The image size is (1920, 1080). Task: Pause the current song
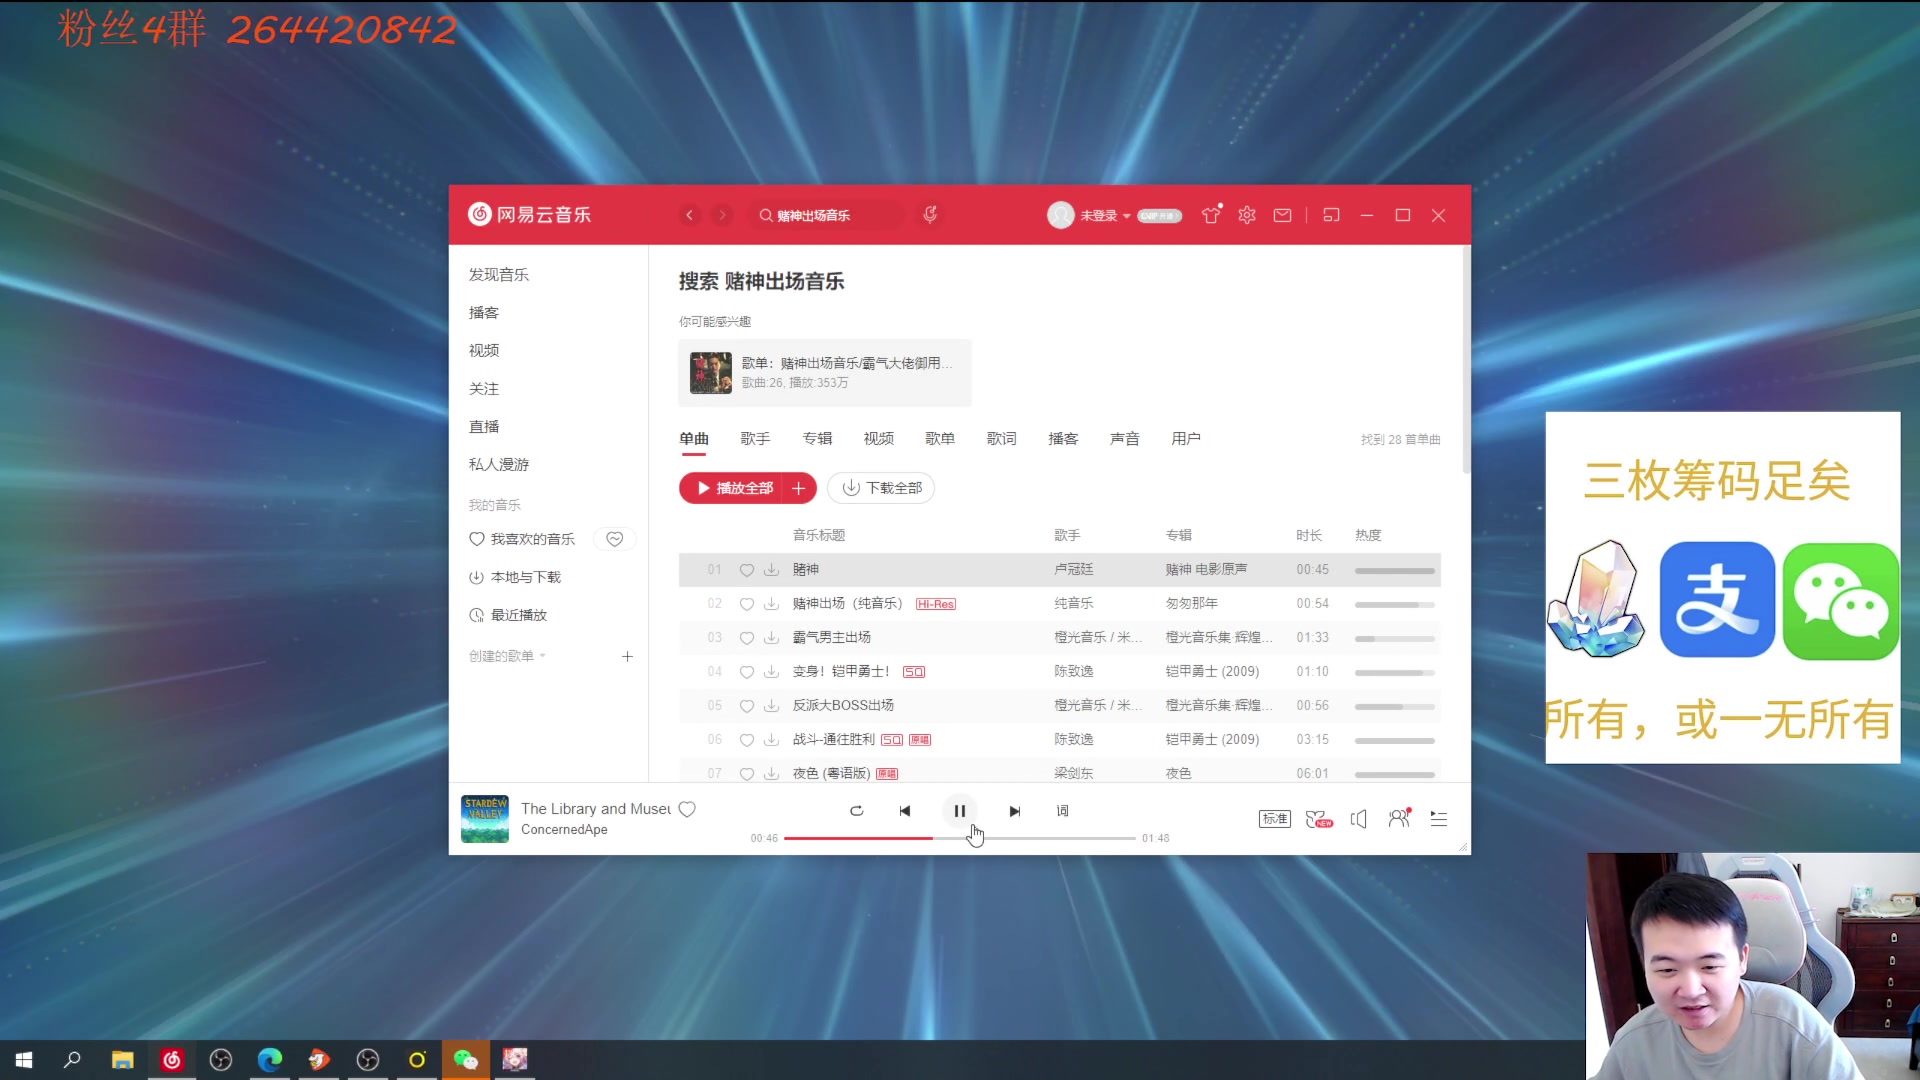click(960, 811)
